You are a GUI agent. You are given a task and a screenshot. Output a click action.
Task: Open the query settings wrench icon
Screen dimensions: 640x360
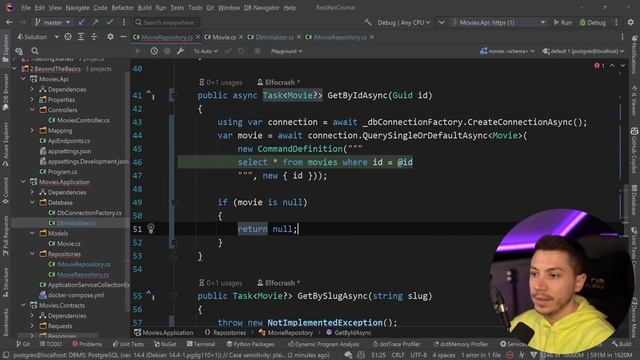(x=180, y=51)
